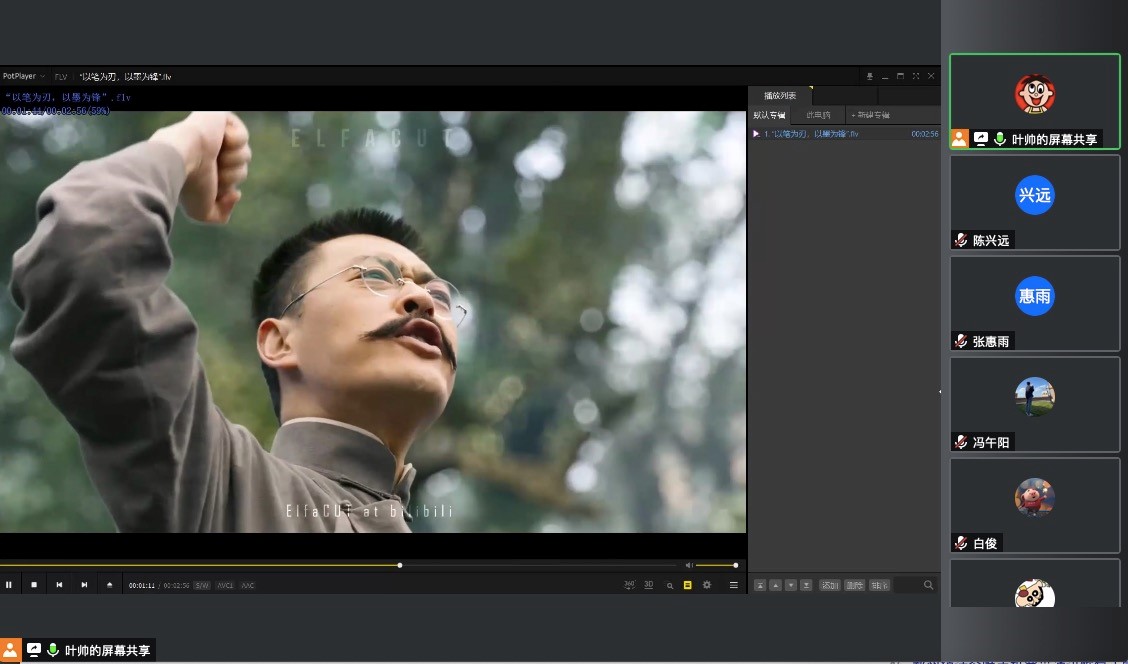Viewport: 1128px width, 664px height.
Task: Click the AVC1 video codec label
Action: [225, 586]
